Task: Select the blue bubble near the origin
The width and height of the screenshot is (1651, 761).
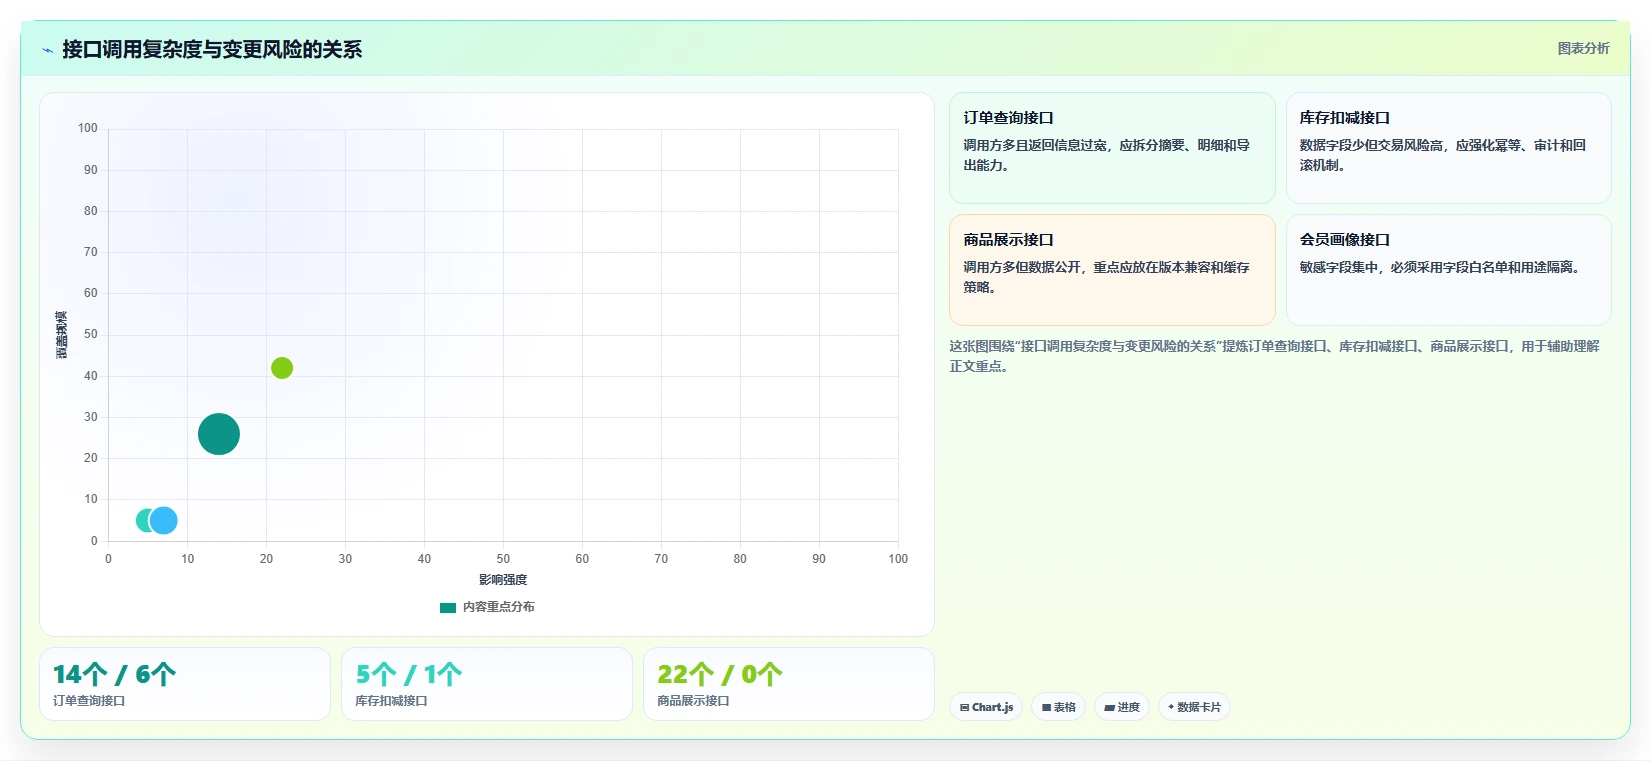Action: pyautogui.click(x=163, y=520)
